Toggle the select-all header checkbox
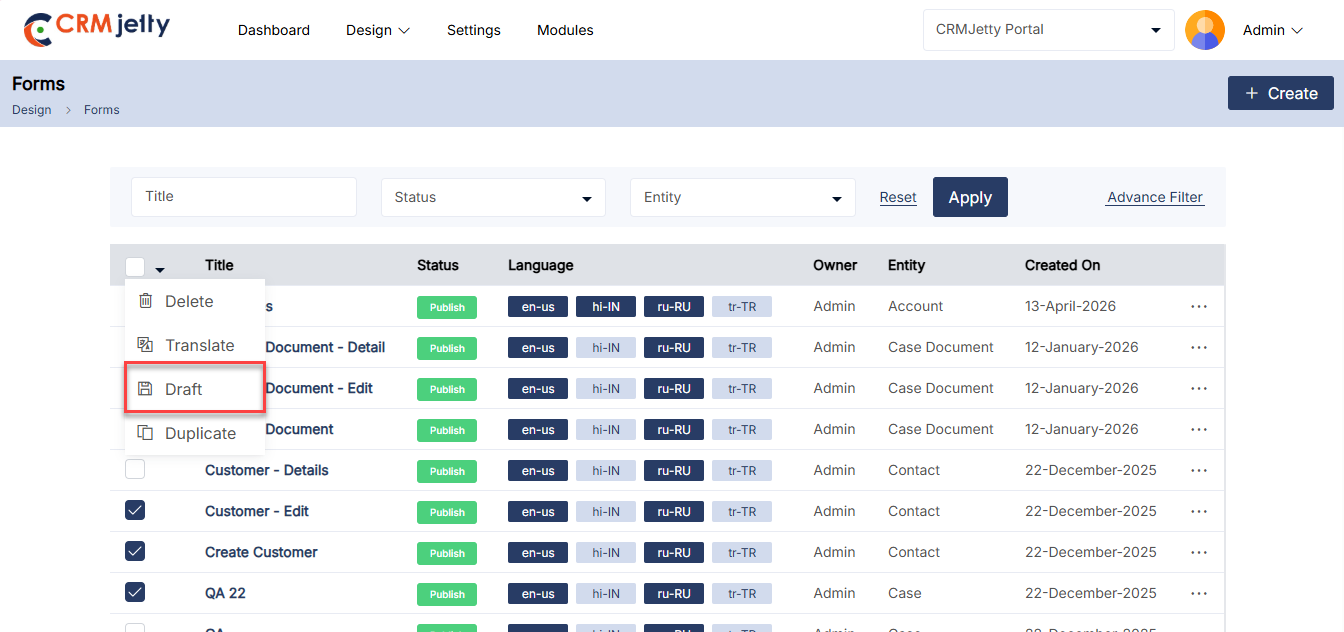The width and height of the screenshot is (1344, 632). pos(135,267)
